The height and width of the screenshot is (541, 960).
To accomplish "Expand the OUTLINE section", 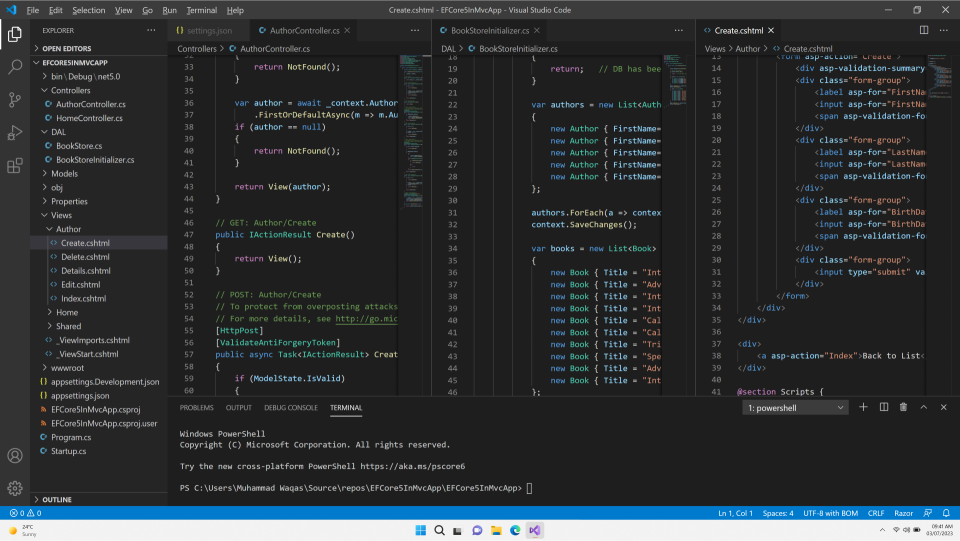I will pos(56,499).
